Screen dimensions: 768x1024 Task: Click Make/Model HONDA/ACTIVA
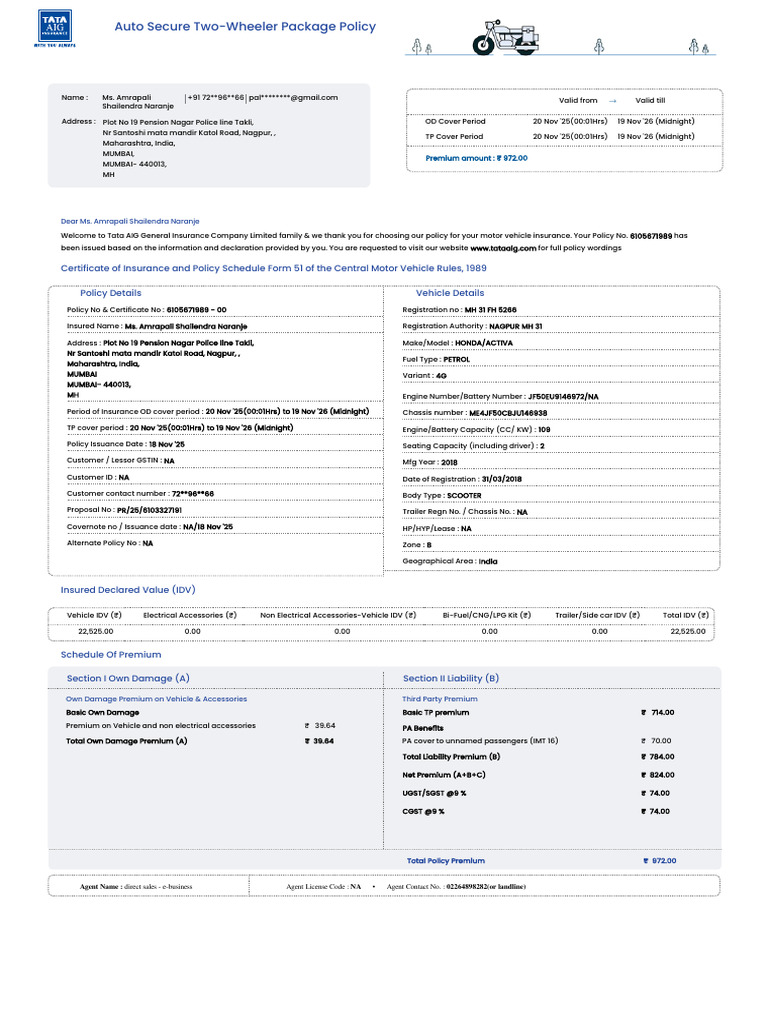click(457, 343)
